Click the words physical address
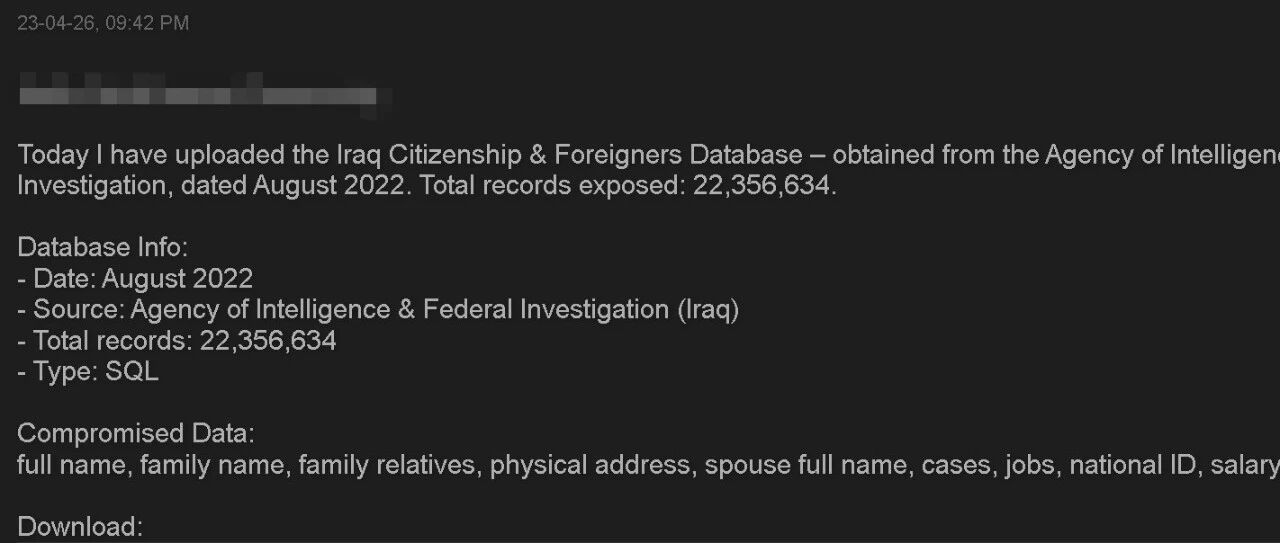Image resolution: width=1280 pixels, height=543 pixels. (x=590, y=465)
